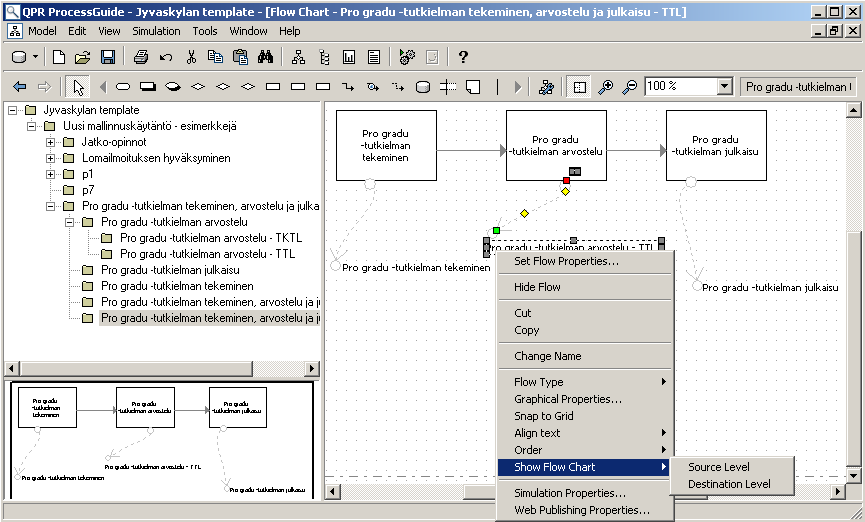Click the overview thumbnail panel
This screenshot has width=865, height=522.
[x=162, y=440]
